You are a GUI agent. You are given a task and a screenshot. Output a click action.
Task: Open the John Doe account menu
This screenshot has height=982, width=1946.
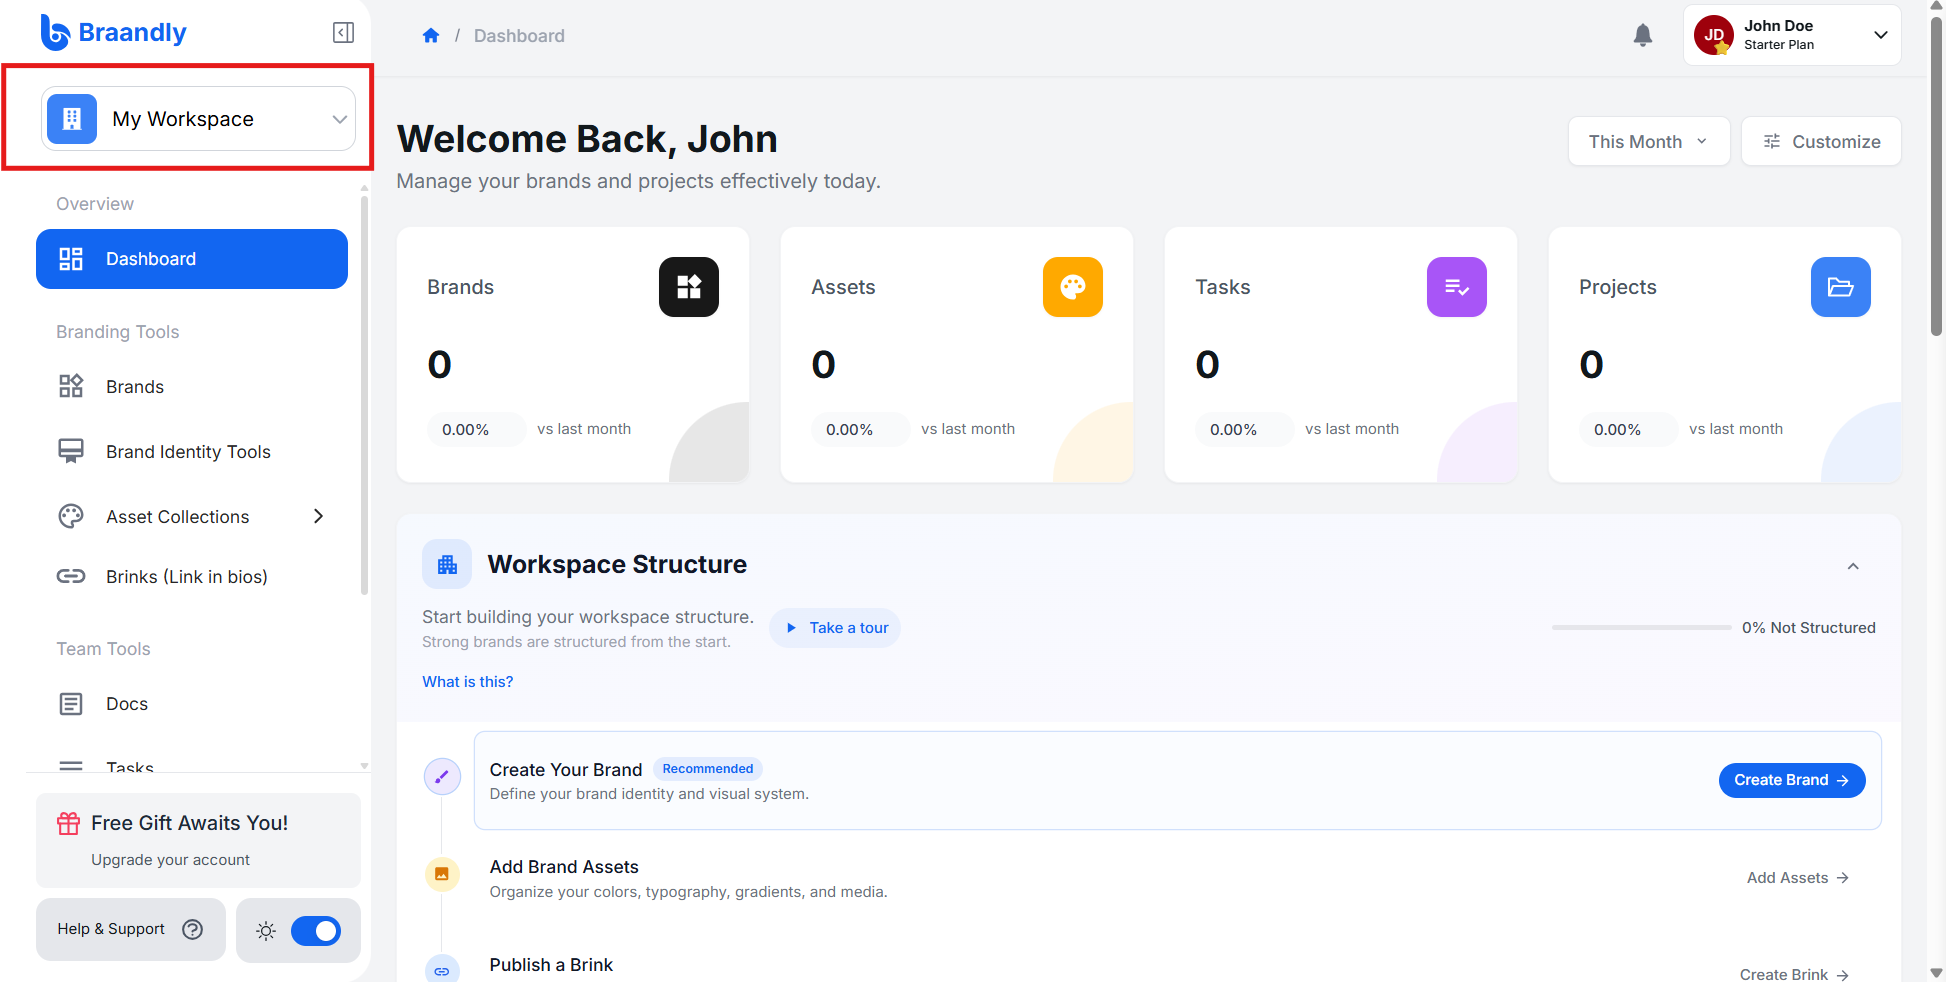pyautogui.click(x=1792, y=35)
